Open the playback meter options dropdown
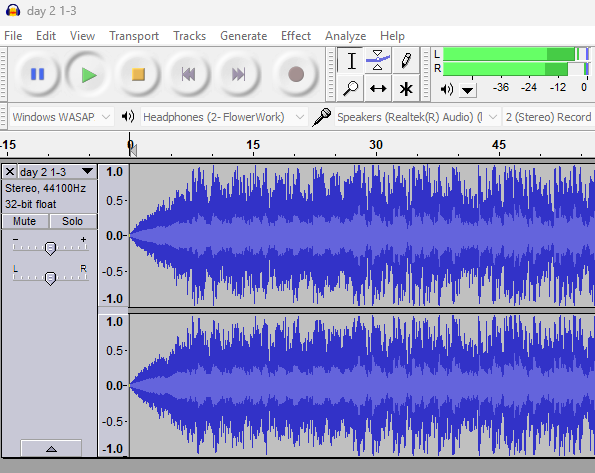Viewport: 595px width, 473px height. 468,90
